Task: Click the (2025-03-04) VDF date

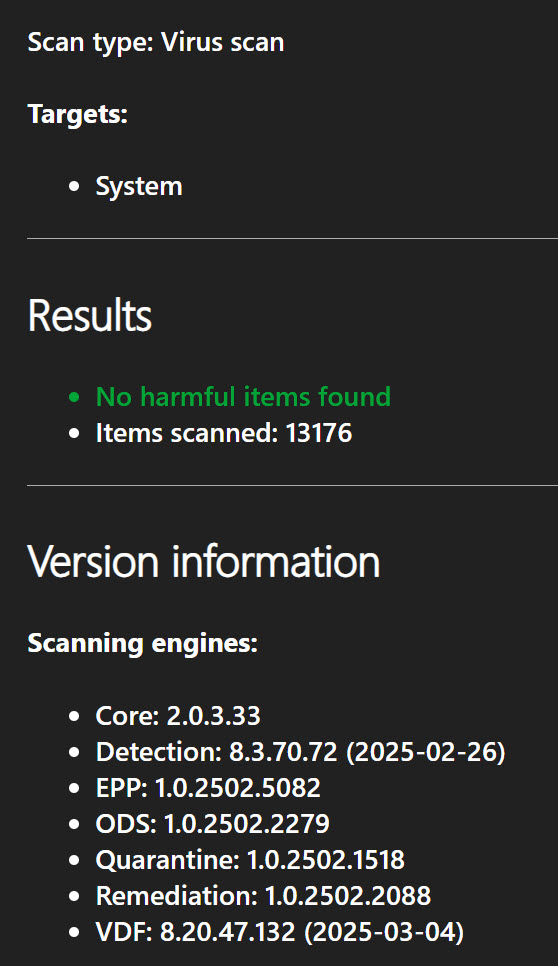Action: pyautogui.click(x=384, y=932)
